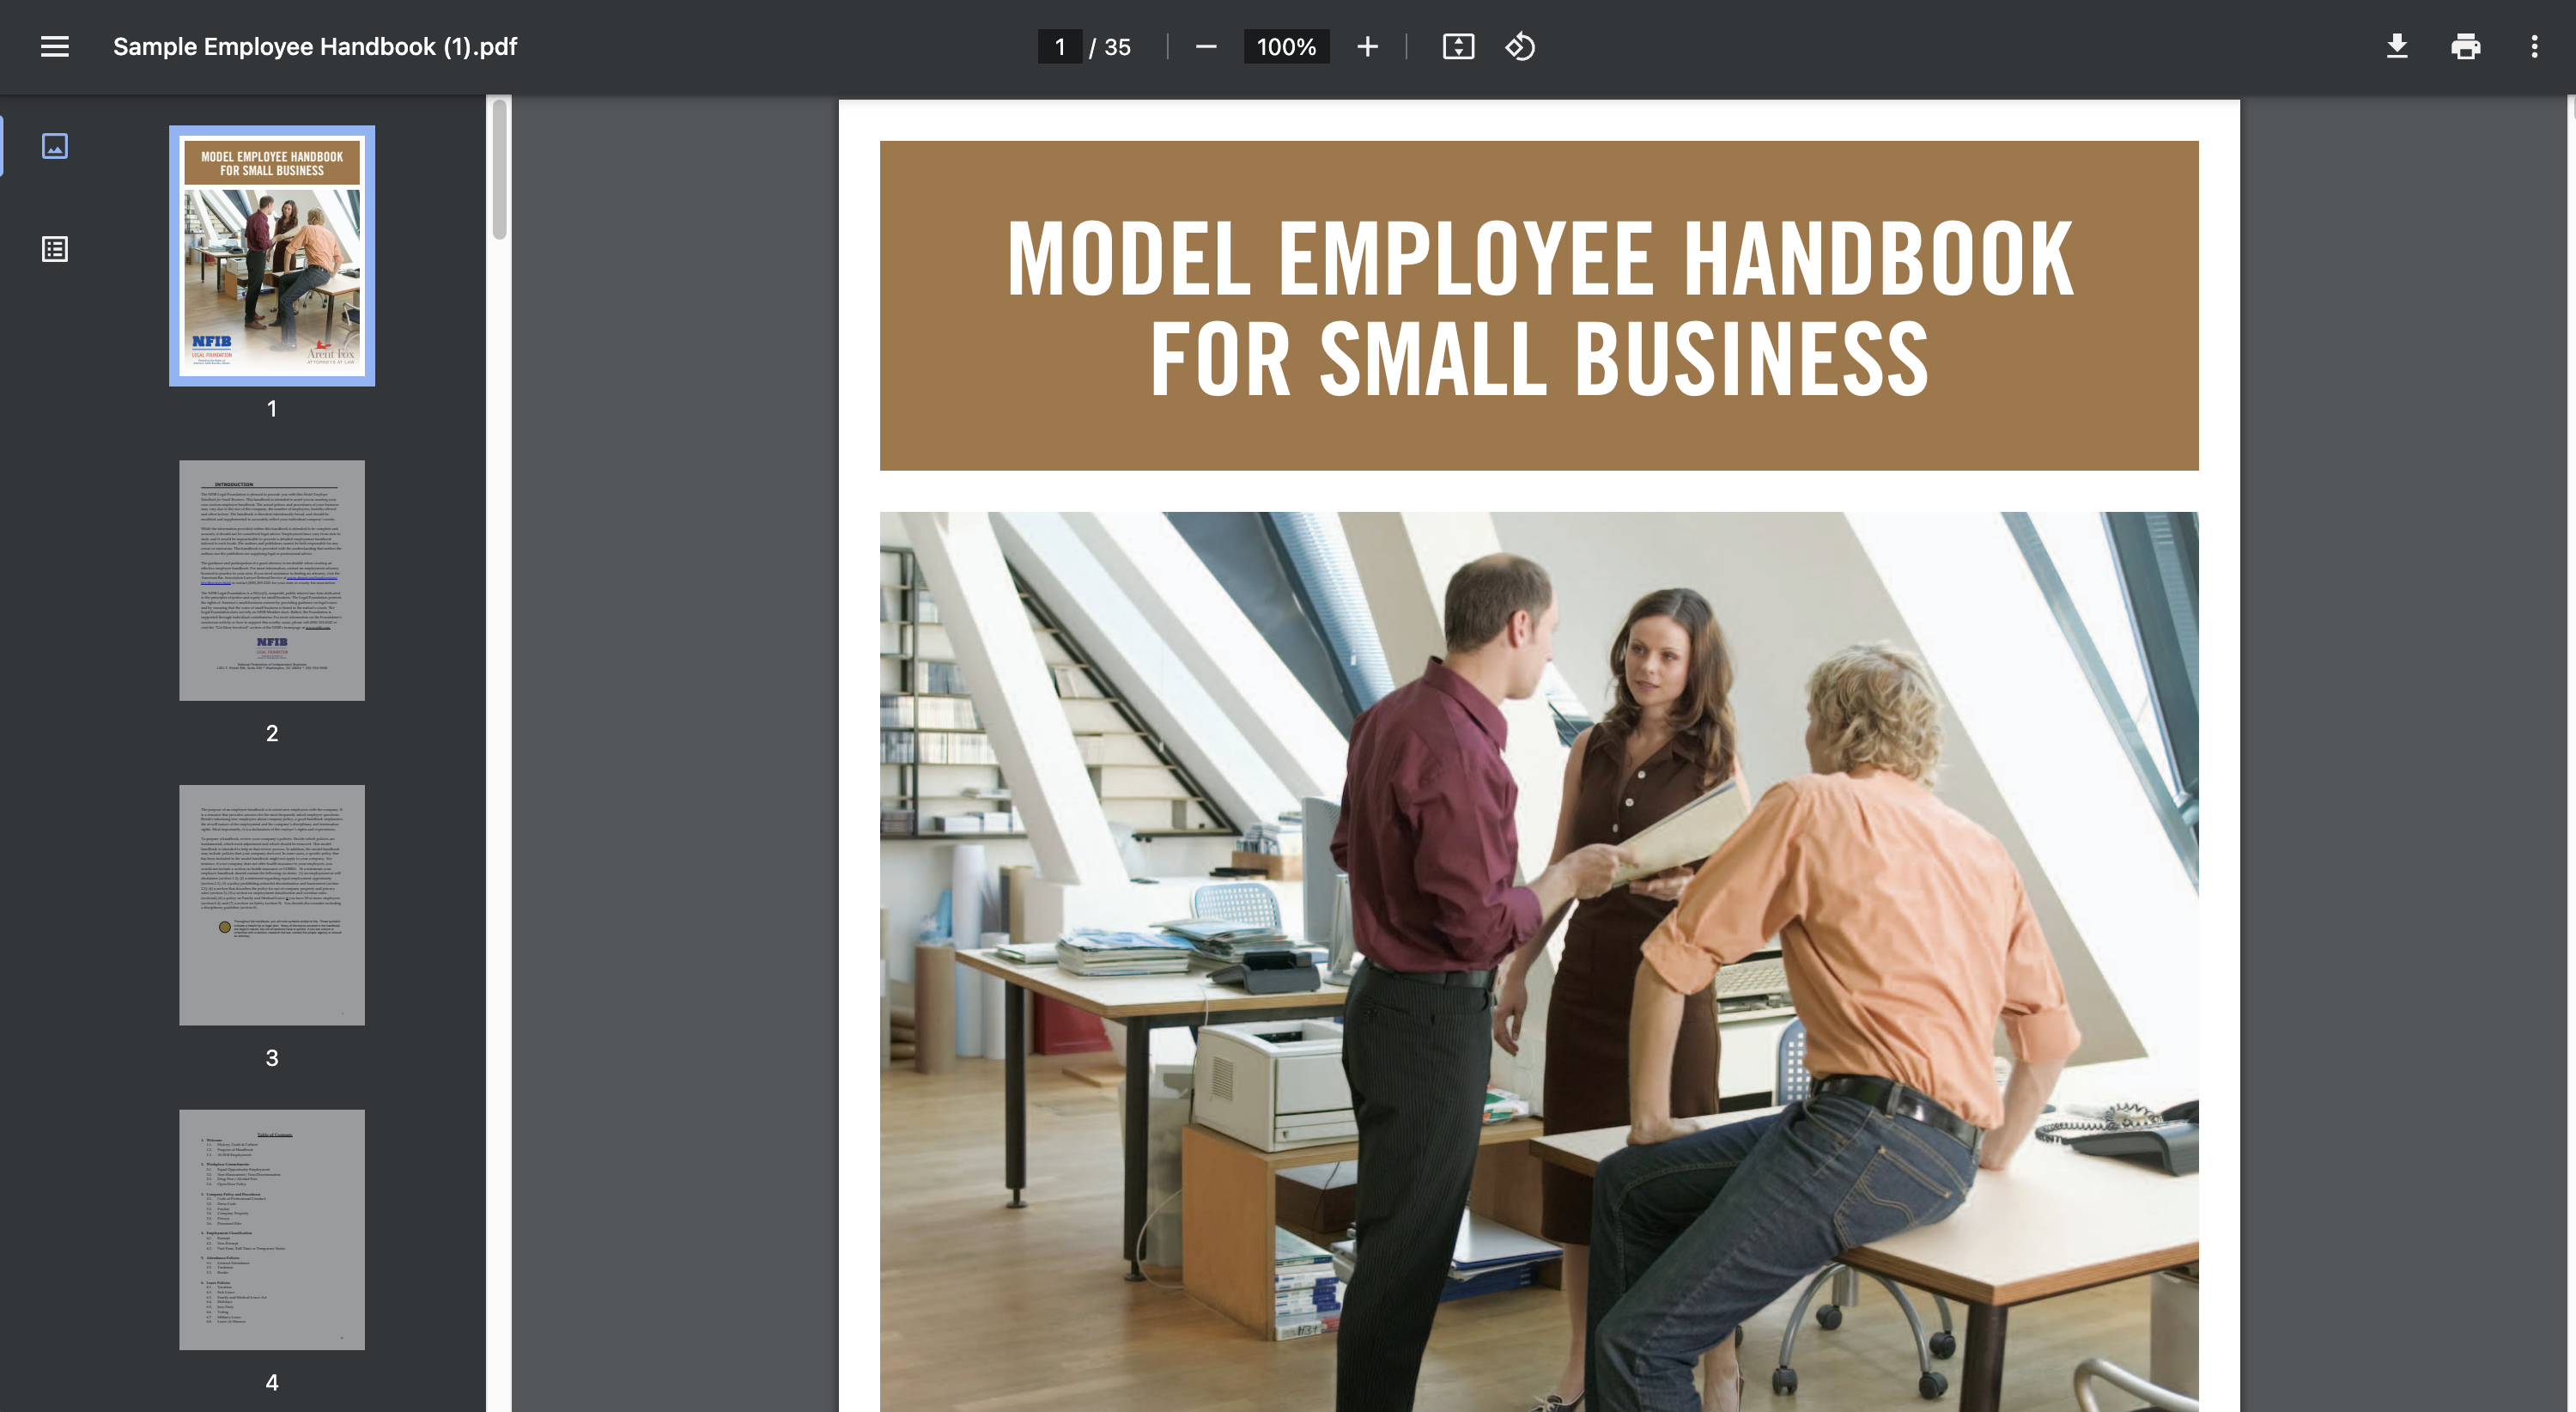Image resolution: width=2576 pixels, height=1412 pixels.
Task: Rotate the page counterclockwise
Action: [x=1520, y=47]
